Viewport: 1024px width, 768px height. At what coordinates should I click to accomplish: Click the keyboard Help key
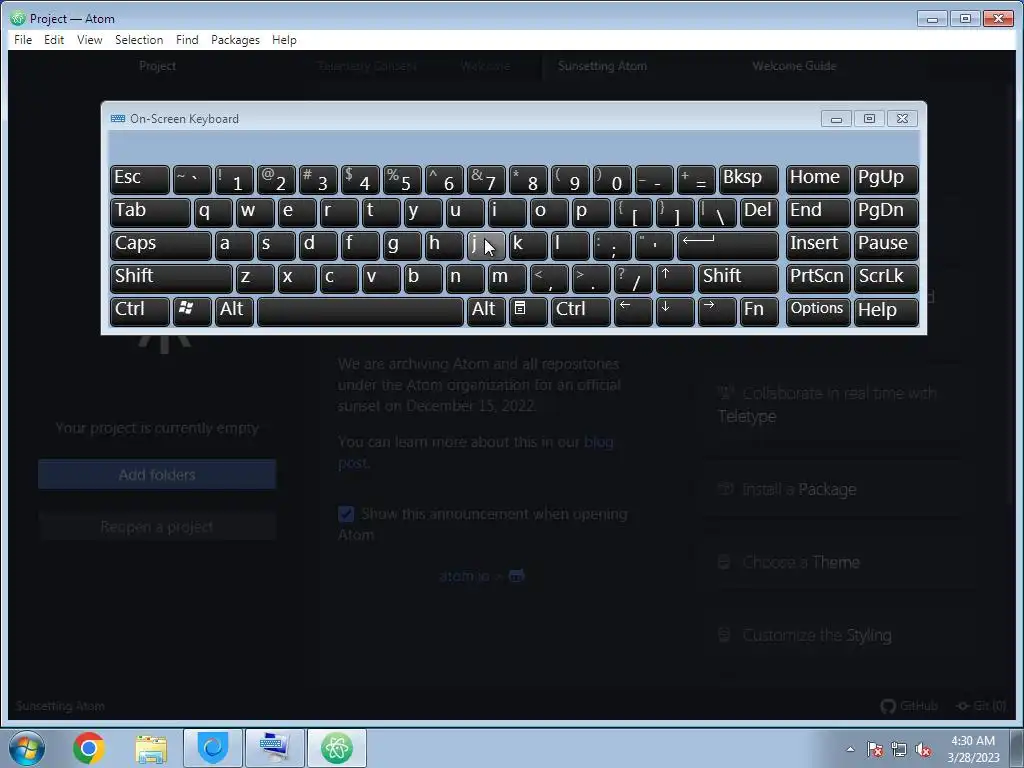coord(886,311)
